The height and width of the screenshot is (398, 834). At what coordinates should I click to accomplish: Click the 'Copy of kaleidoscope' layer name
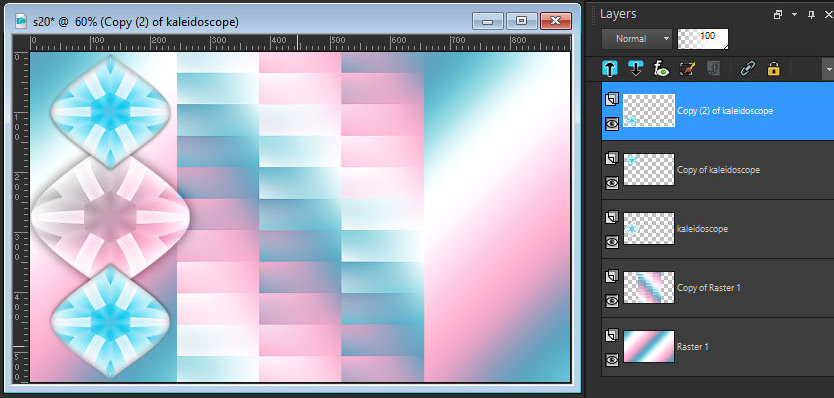tap(718, 170)
